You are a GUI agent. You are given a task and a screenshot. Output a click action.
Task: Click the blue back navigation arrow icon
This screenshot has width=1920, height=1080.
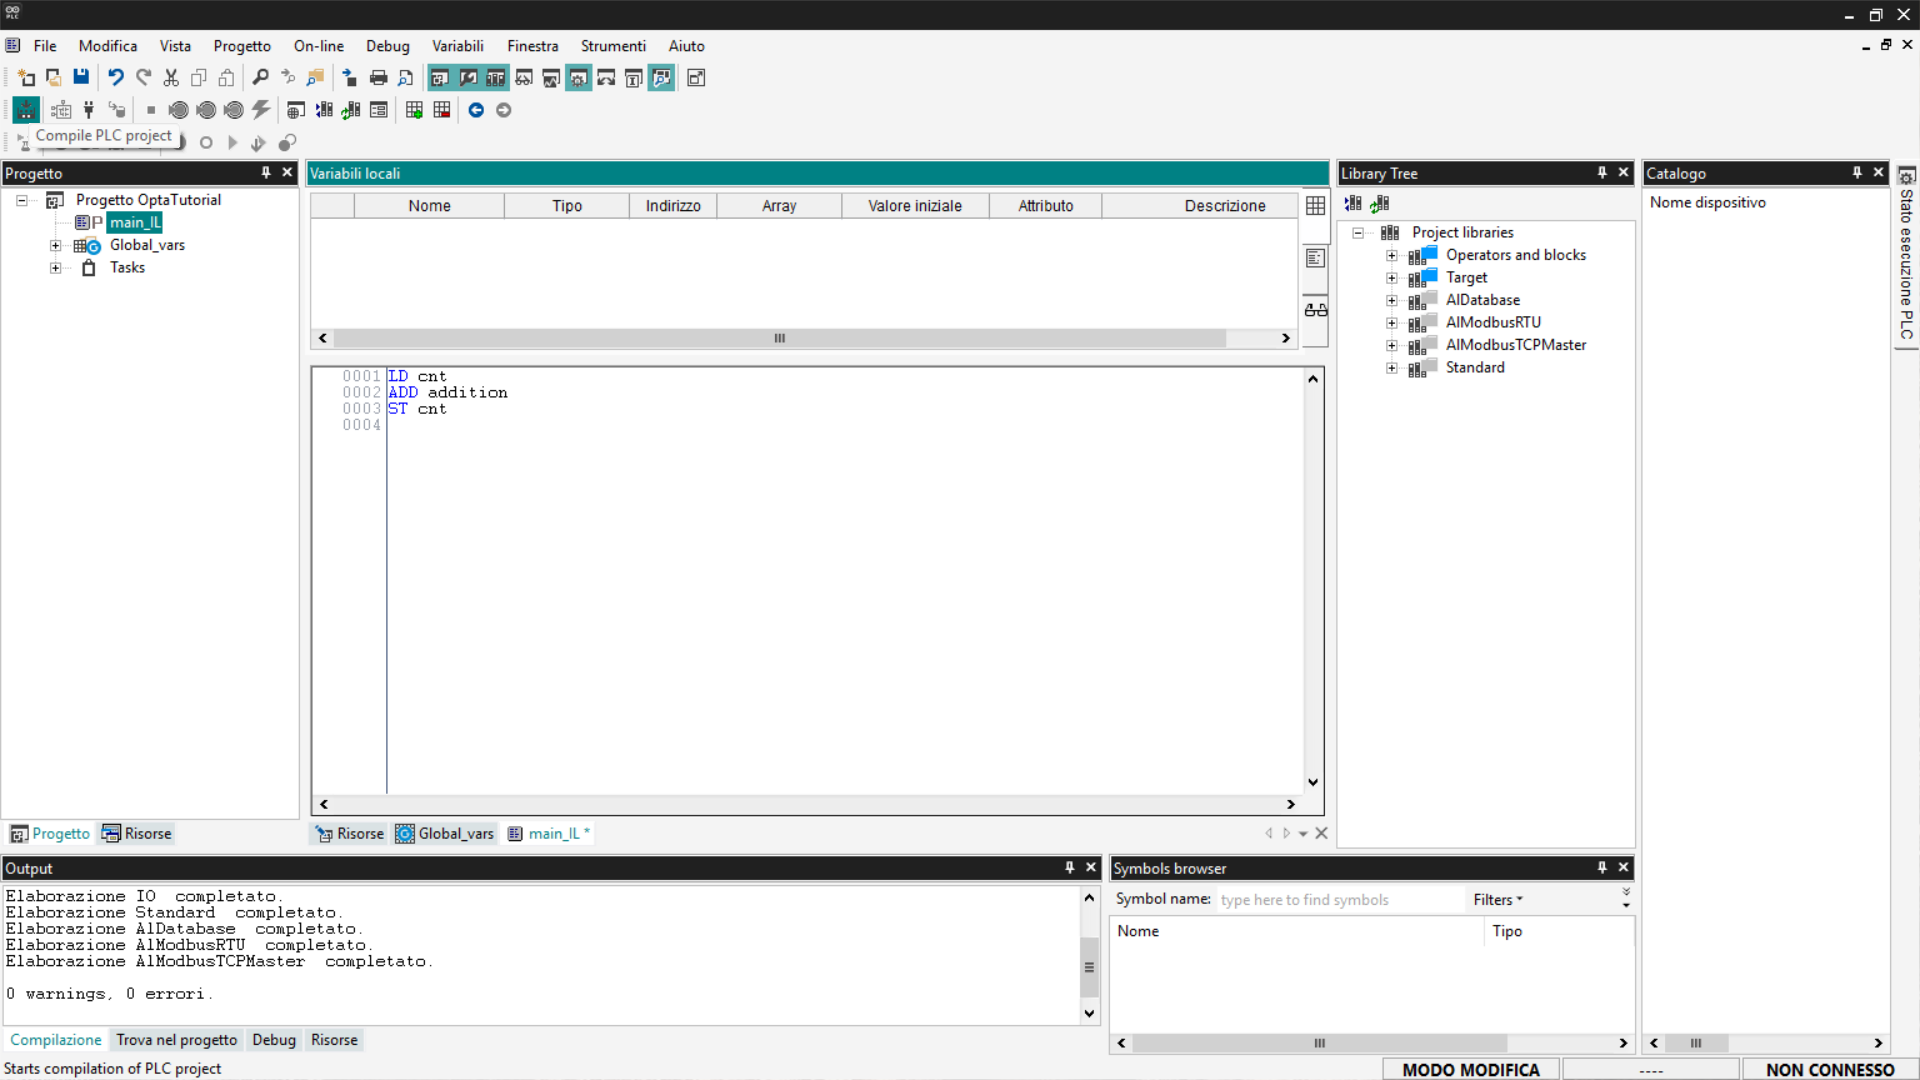pos(476,110)
